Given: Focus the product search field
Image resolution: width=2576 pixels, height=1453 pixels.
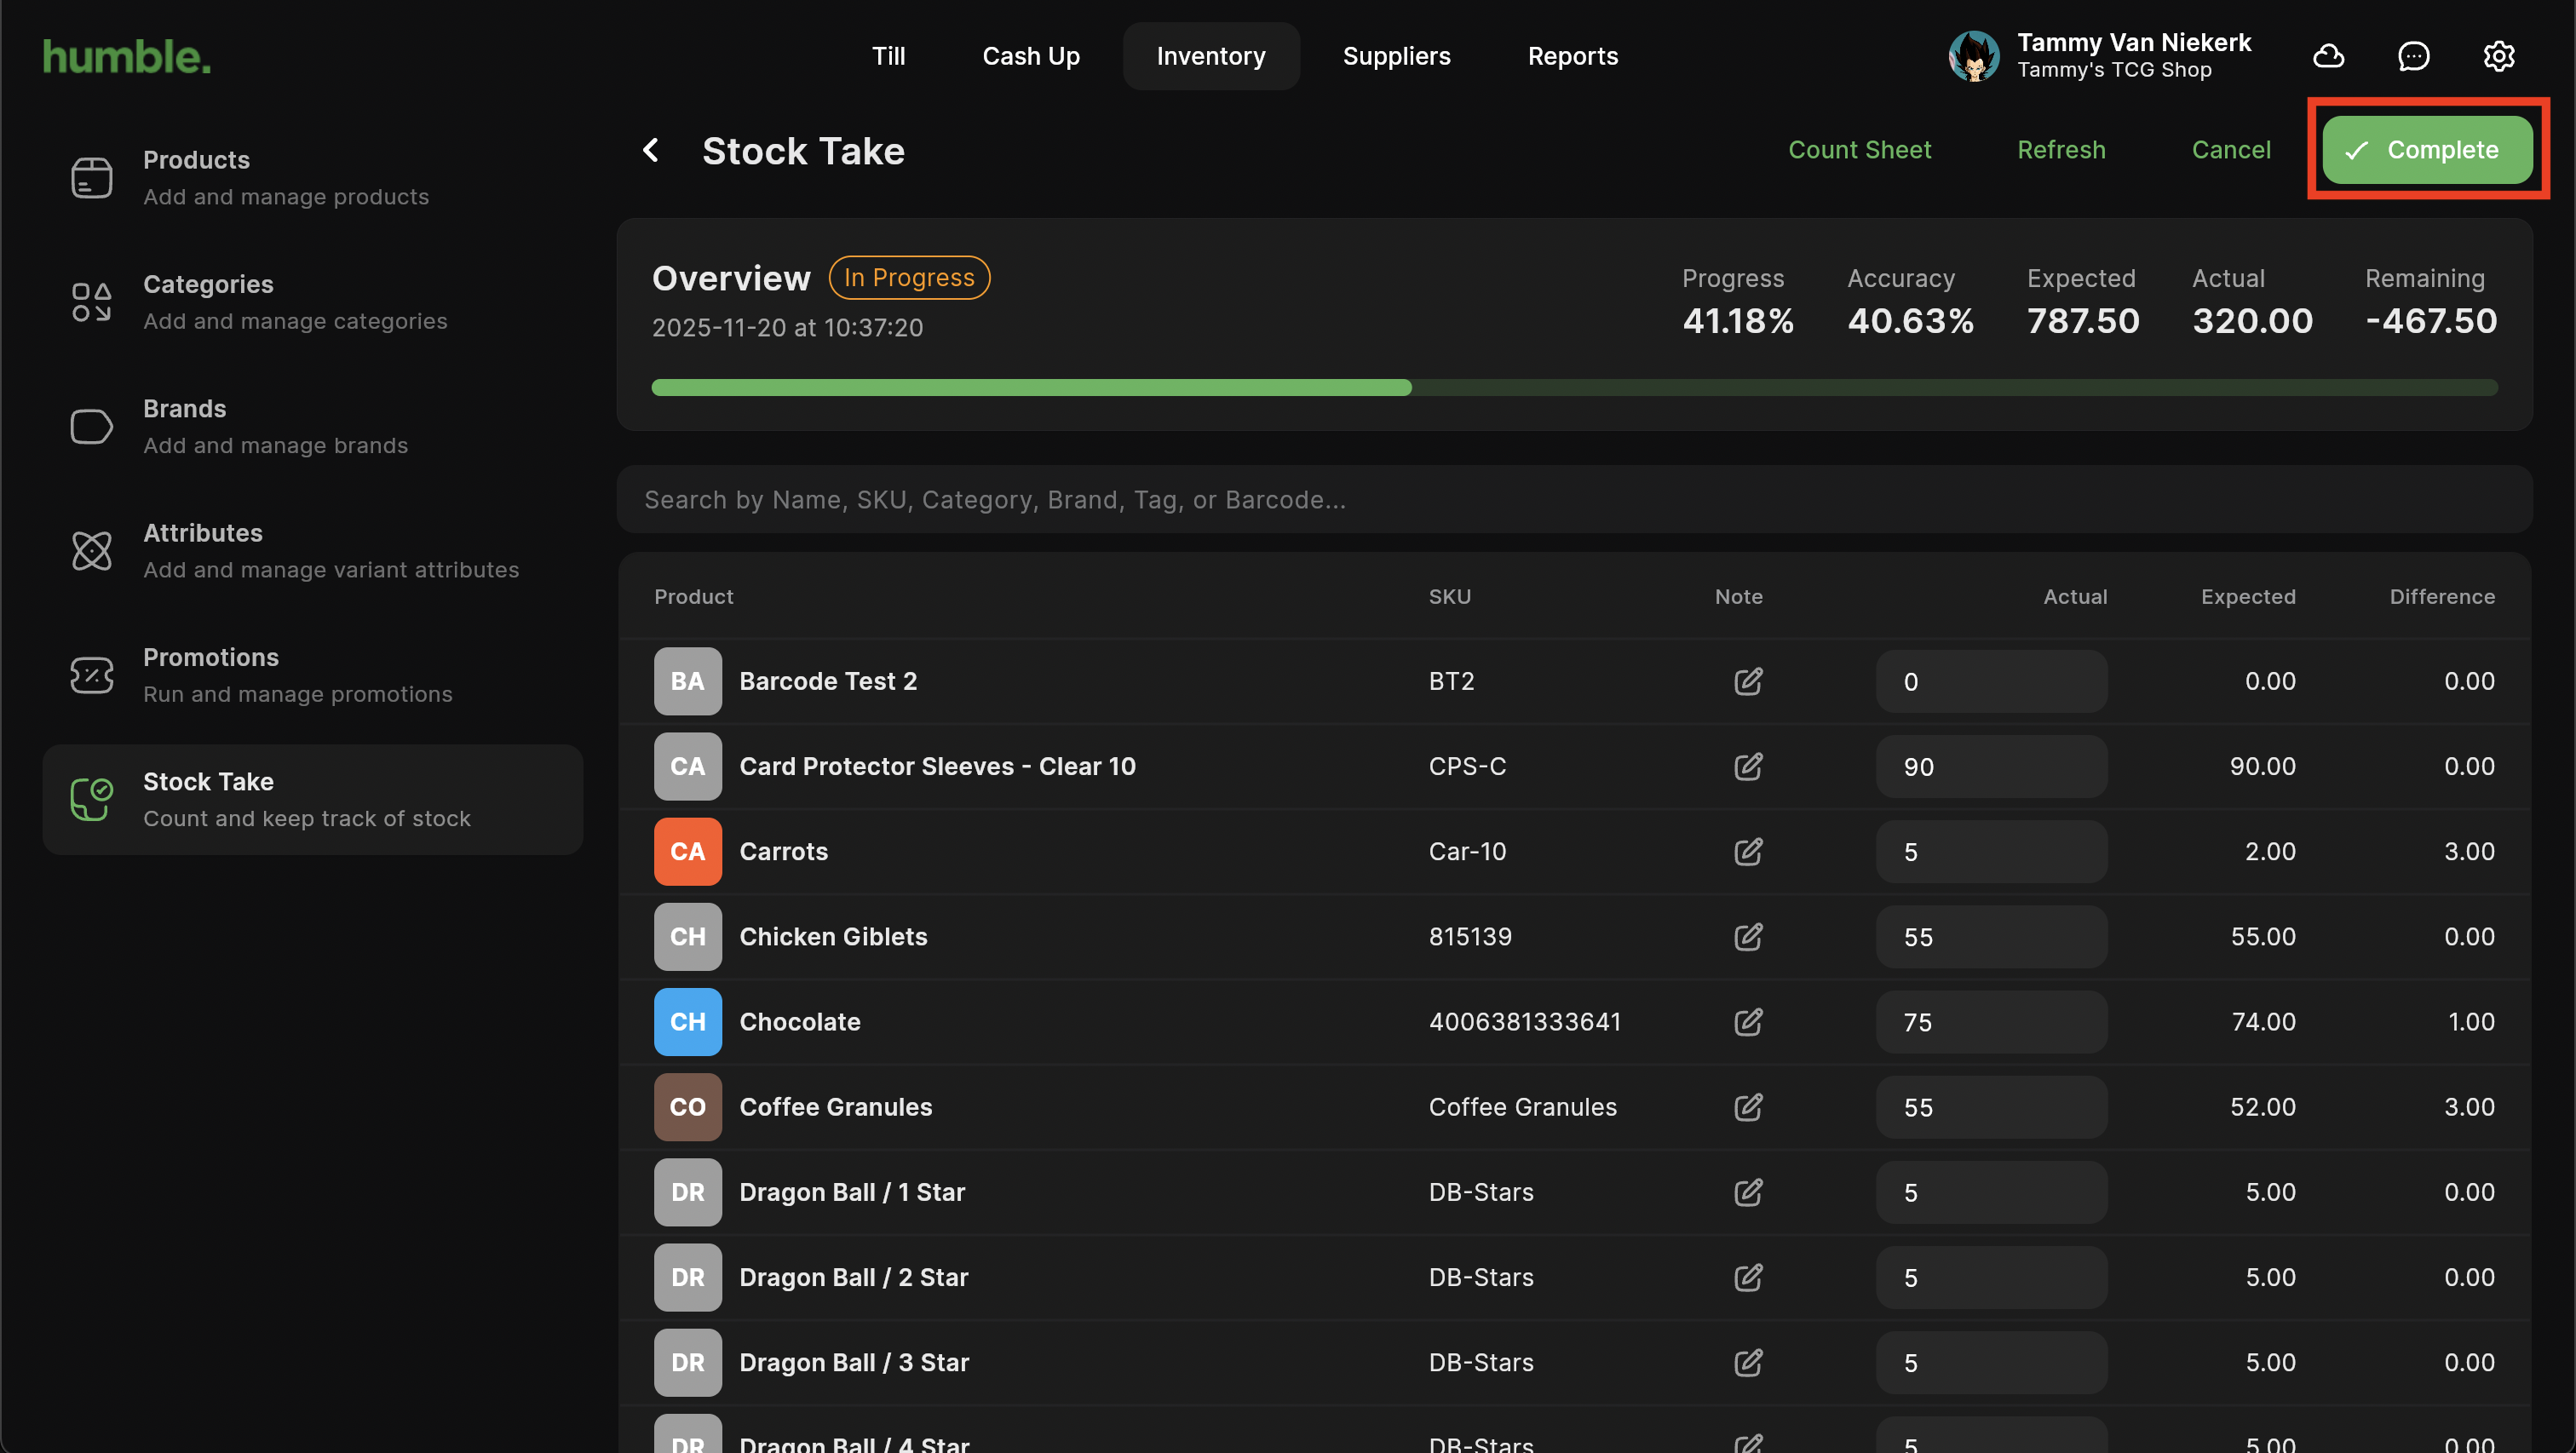Looking at the screenshot, I should (x=1574, y=500).
